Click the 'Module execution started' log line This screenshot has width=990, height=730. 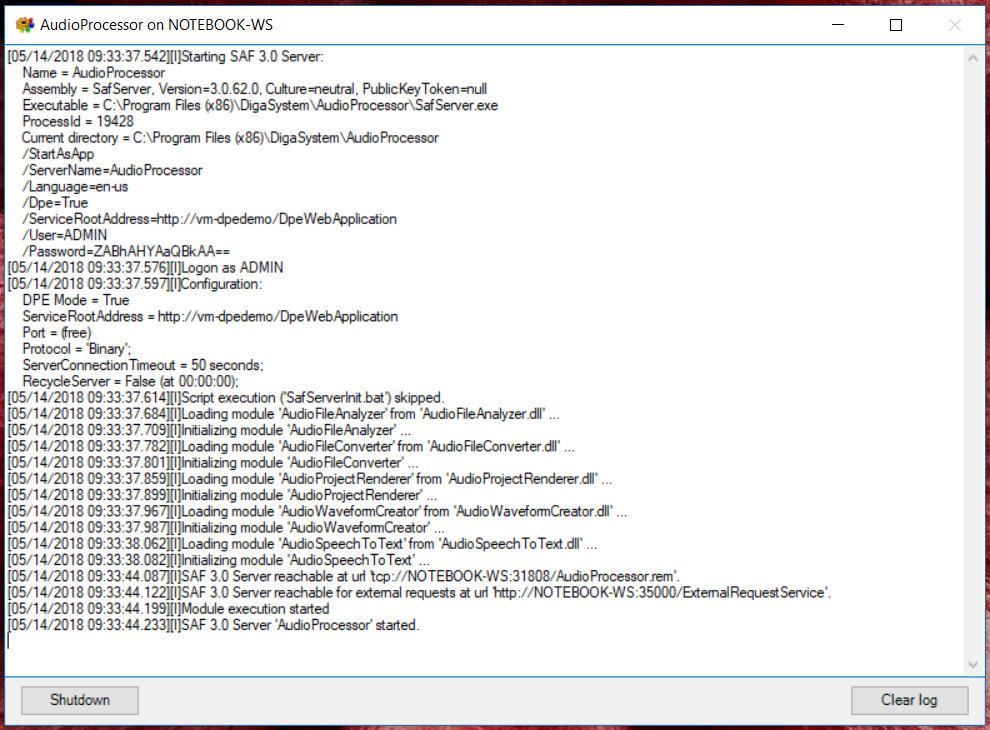[x=255, y=608]
